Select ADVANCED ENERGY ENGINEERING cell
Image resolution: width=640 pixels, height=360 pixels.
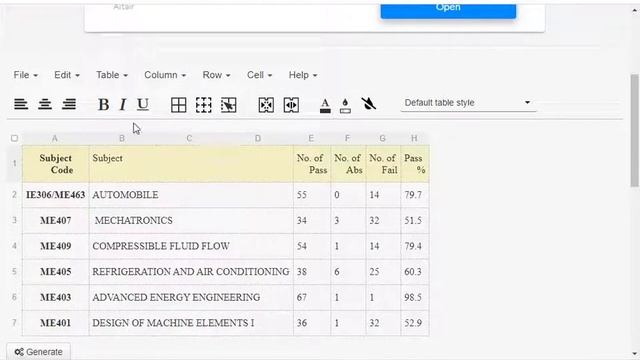click(x=191, y=298)
